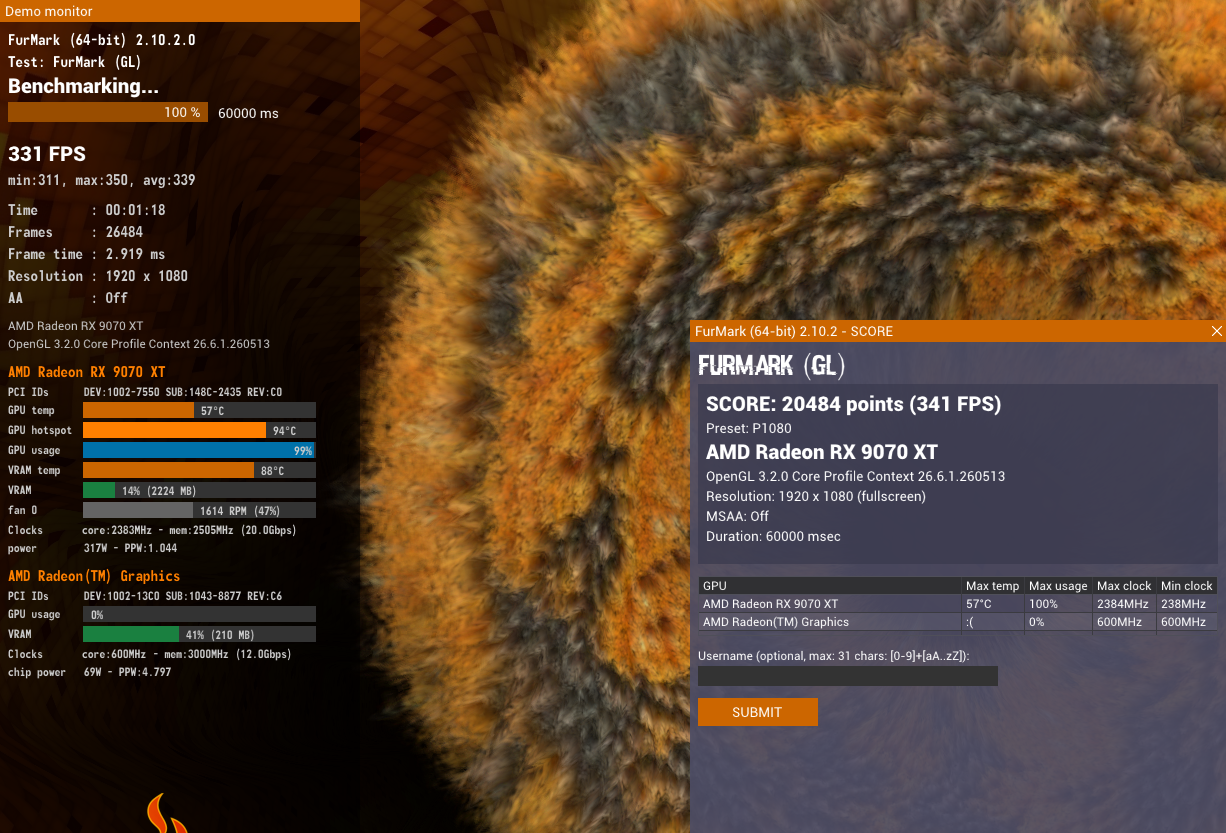Click the FURMARK (GL) heading in score dialog
Image resolution: width=1226 pixels, height=833 pixels.
pyautogui.click(x=771, y=366)
